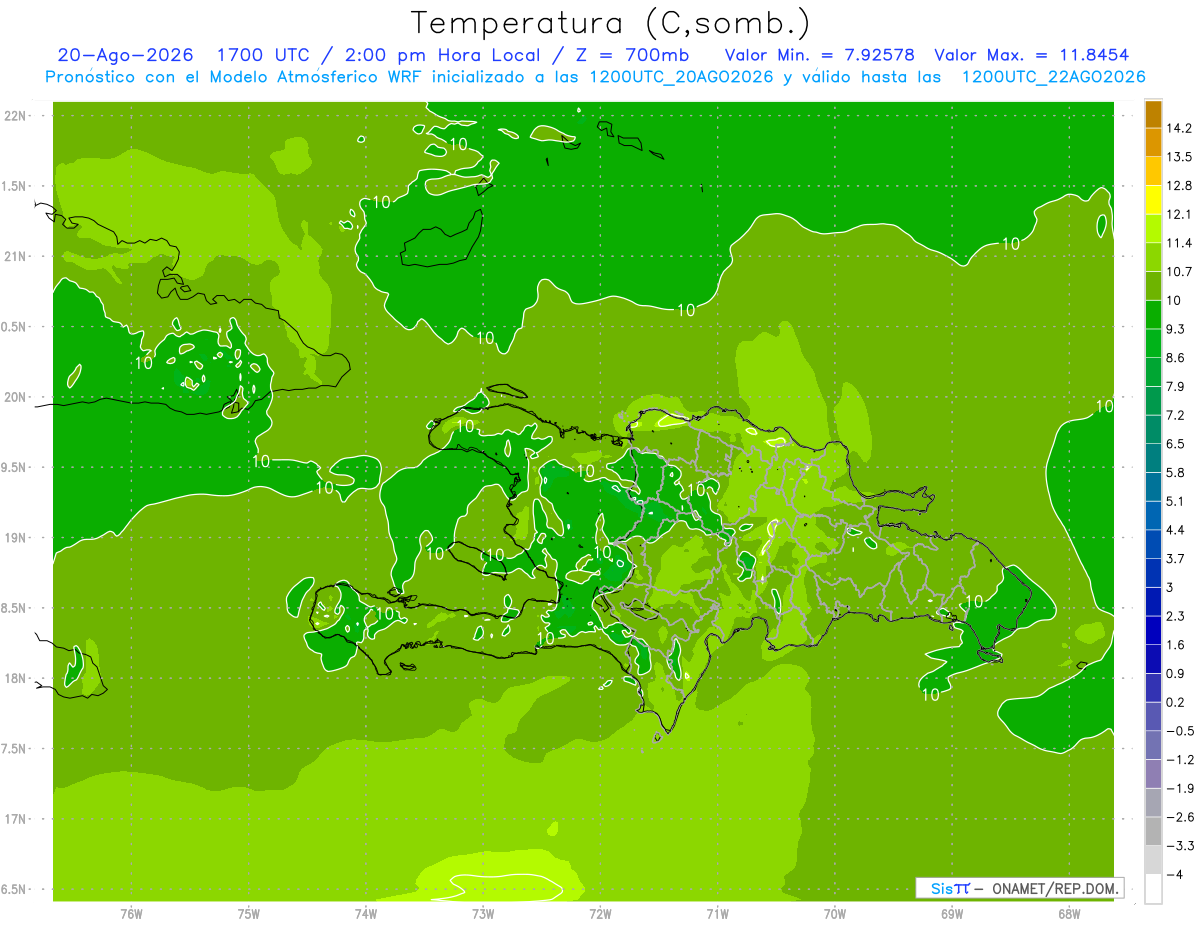Click the "17N" latitude axis label

(16, 819)
